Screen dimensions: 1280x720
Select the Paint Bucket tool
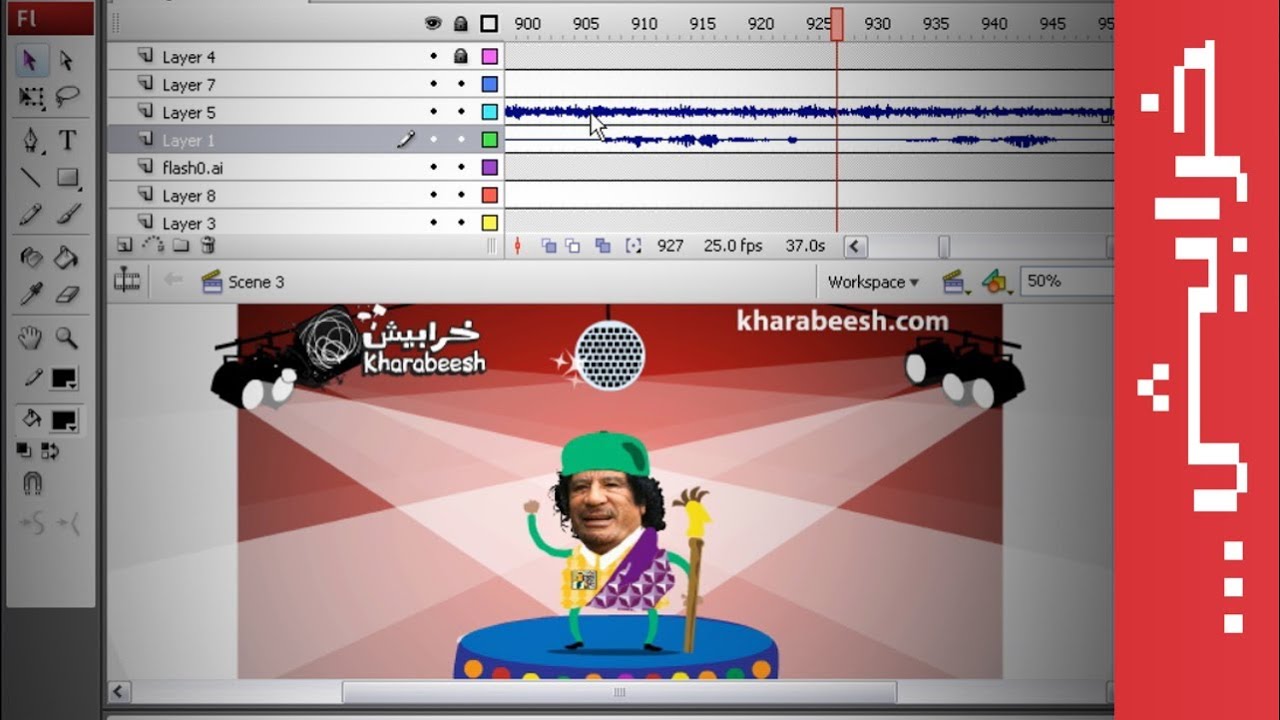coord(66,258)
